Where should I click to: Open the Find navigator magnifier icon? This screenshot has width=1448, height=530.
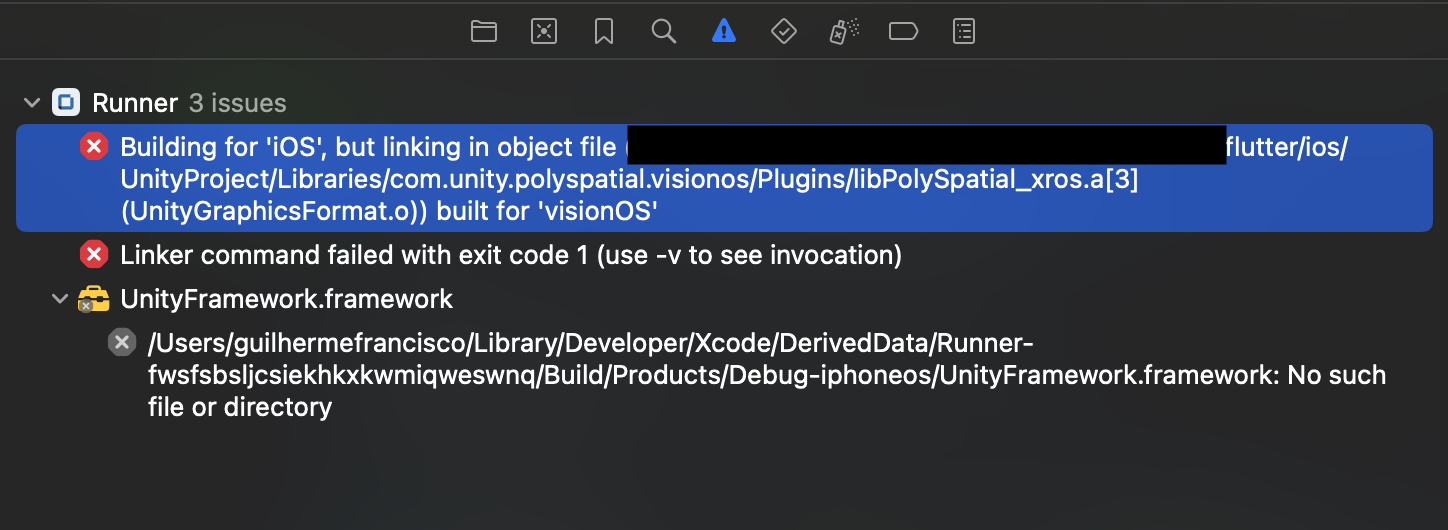[x=664, y=32]
